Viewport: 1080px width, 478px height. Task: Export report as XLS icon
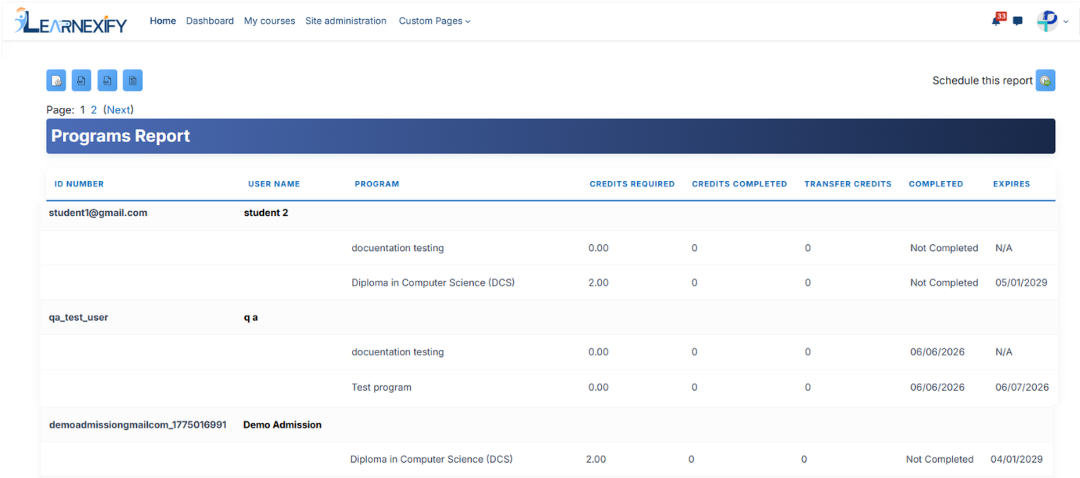point(107,81)
